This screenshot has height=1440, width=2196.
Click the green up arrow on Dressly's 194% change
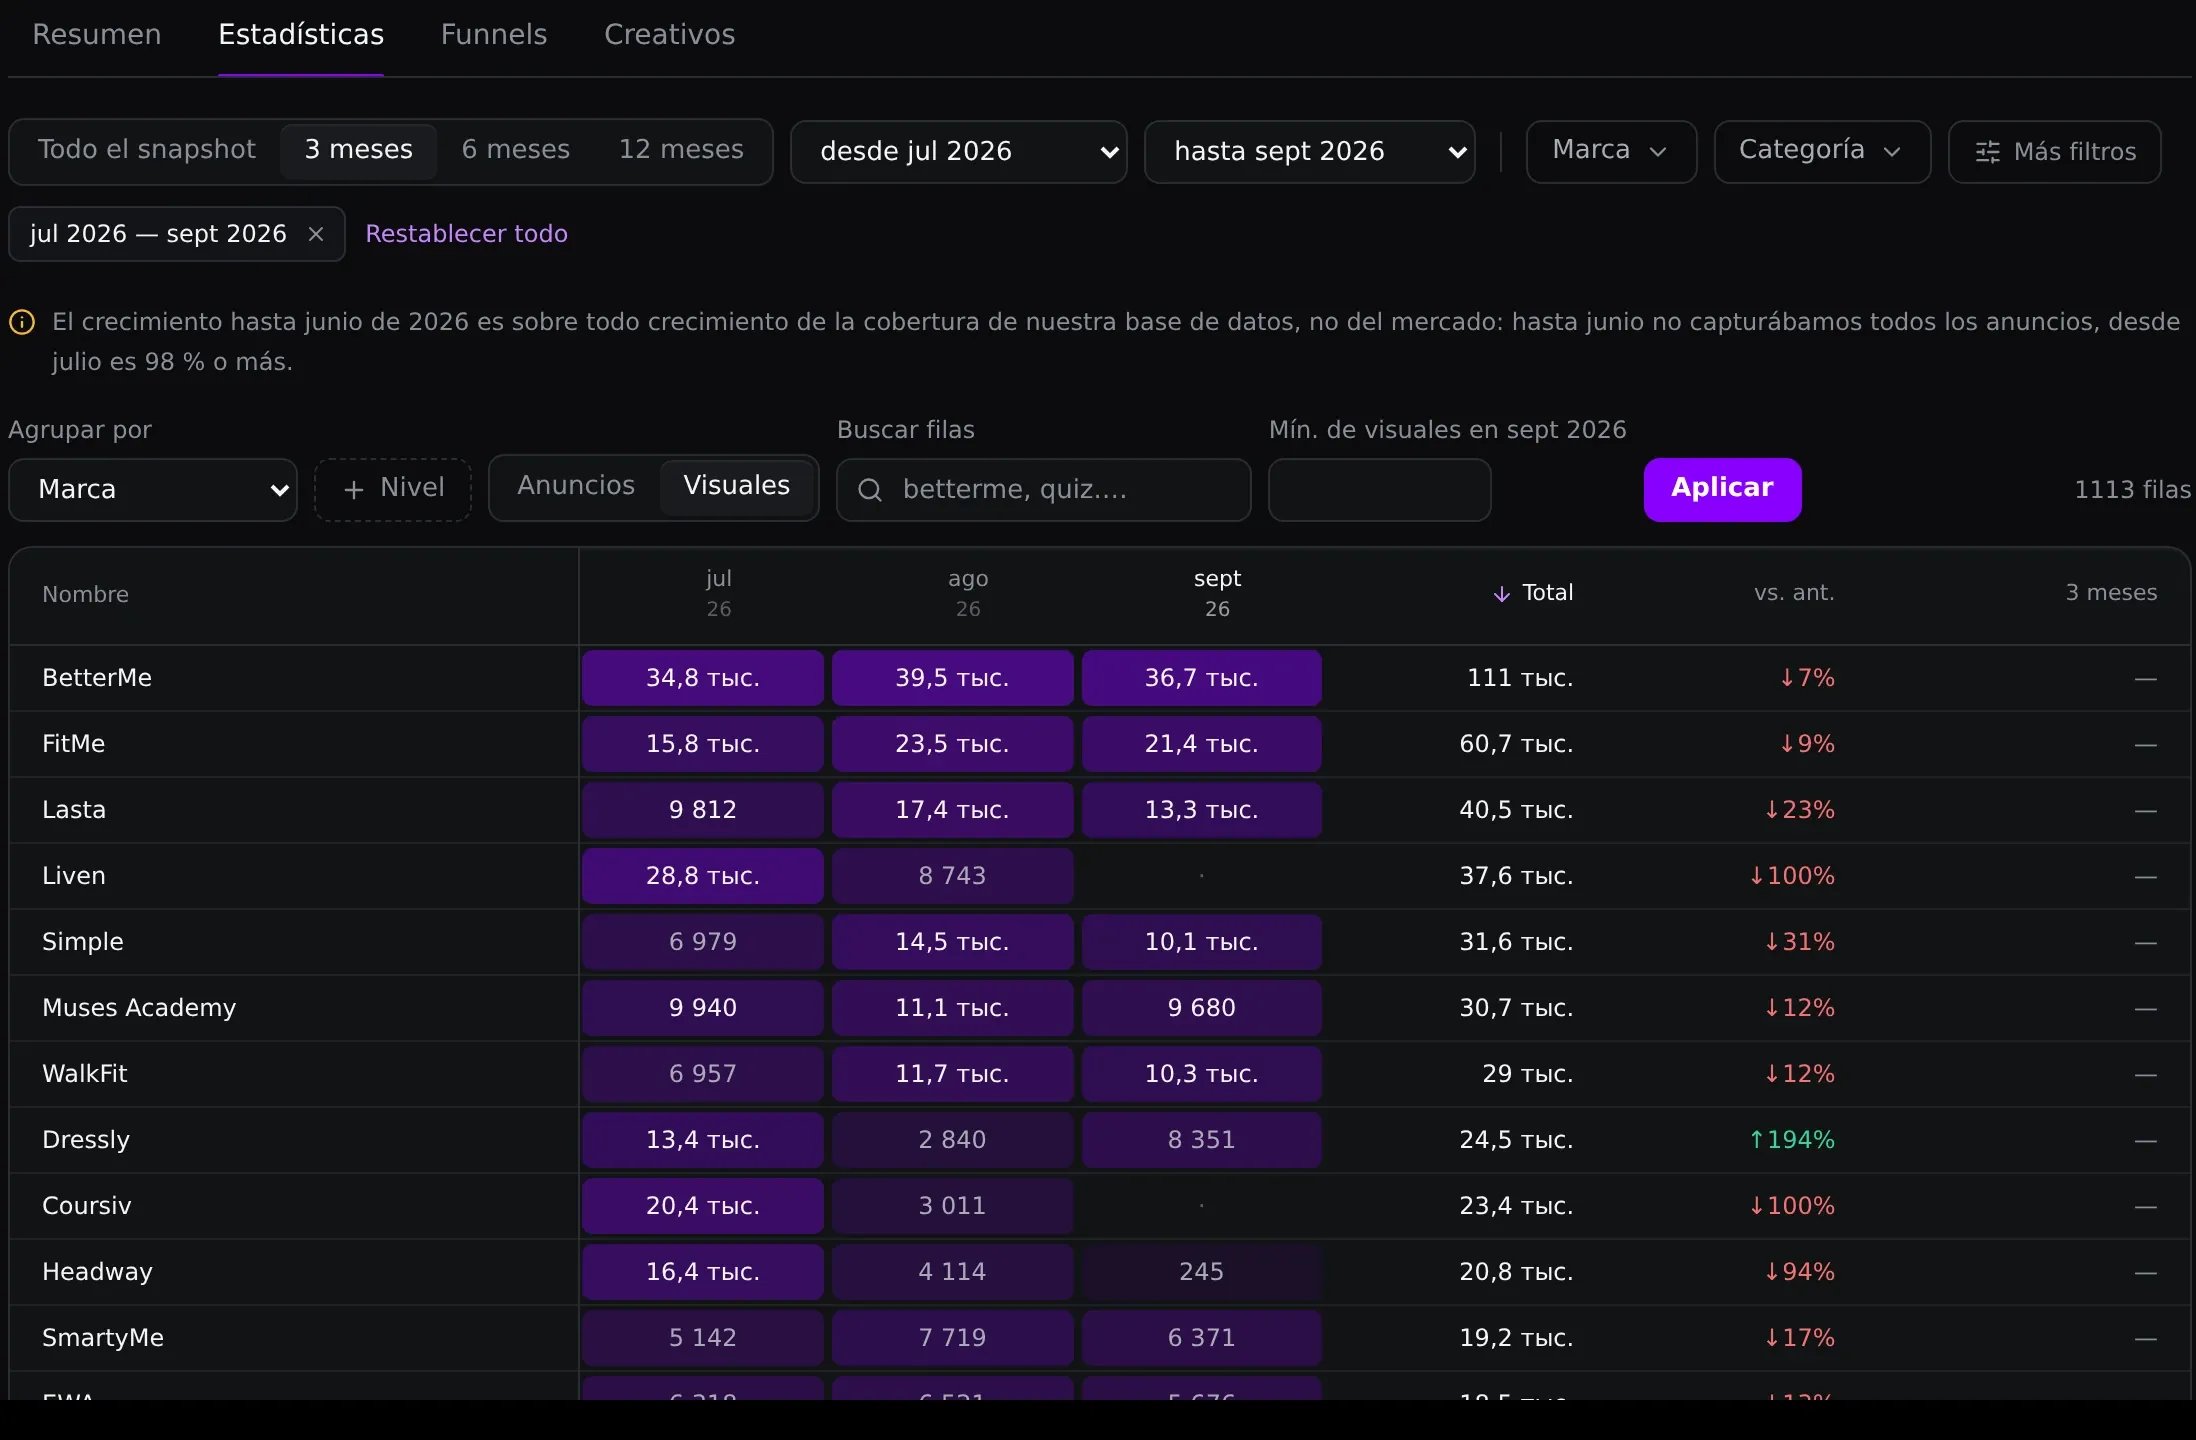tap(1756, 1140)
